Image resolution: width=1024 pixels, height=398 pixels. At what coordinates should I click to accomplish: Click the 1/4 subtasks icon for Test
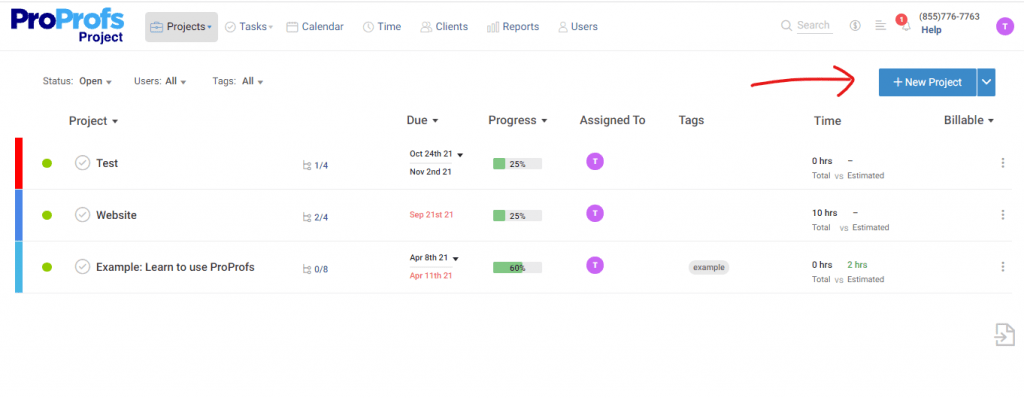tap(315, 165)
